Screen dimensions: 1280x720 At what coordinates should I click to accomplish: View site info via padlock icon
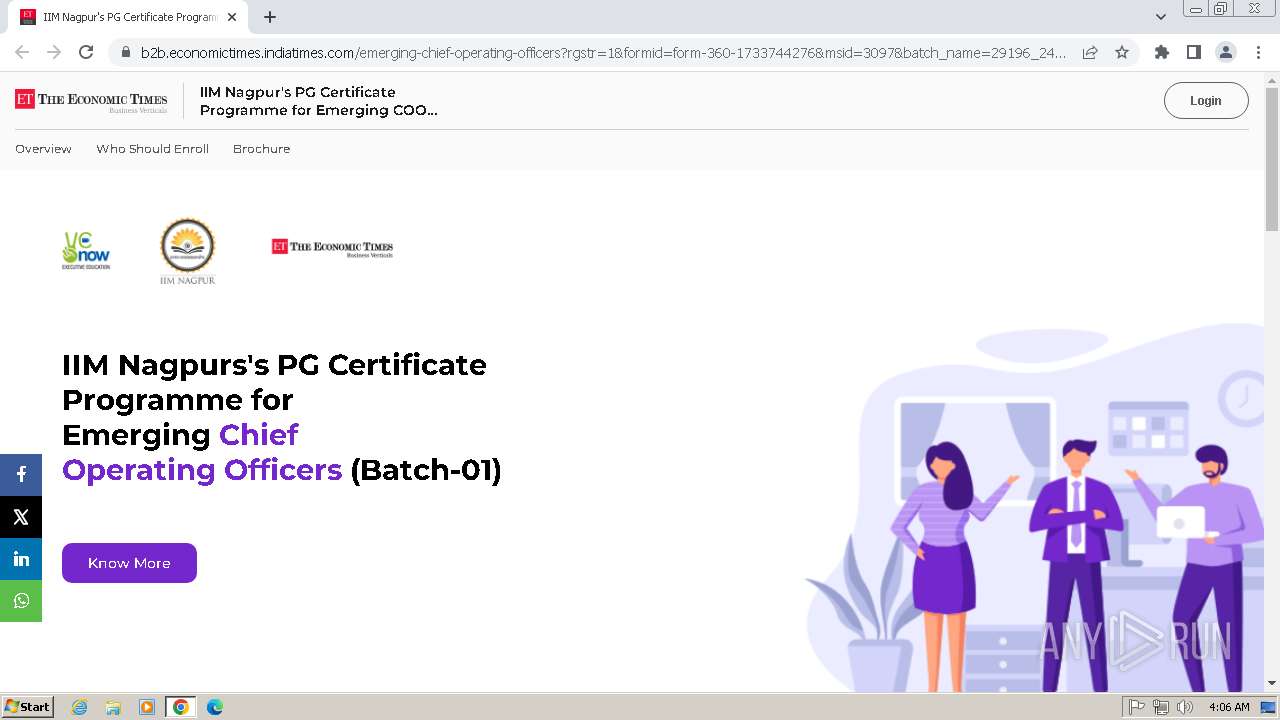click(125, 52)
